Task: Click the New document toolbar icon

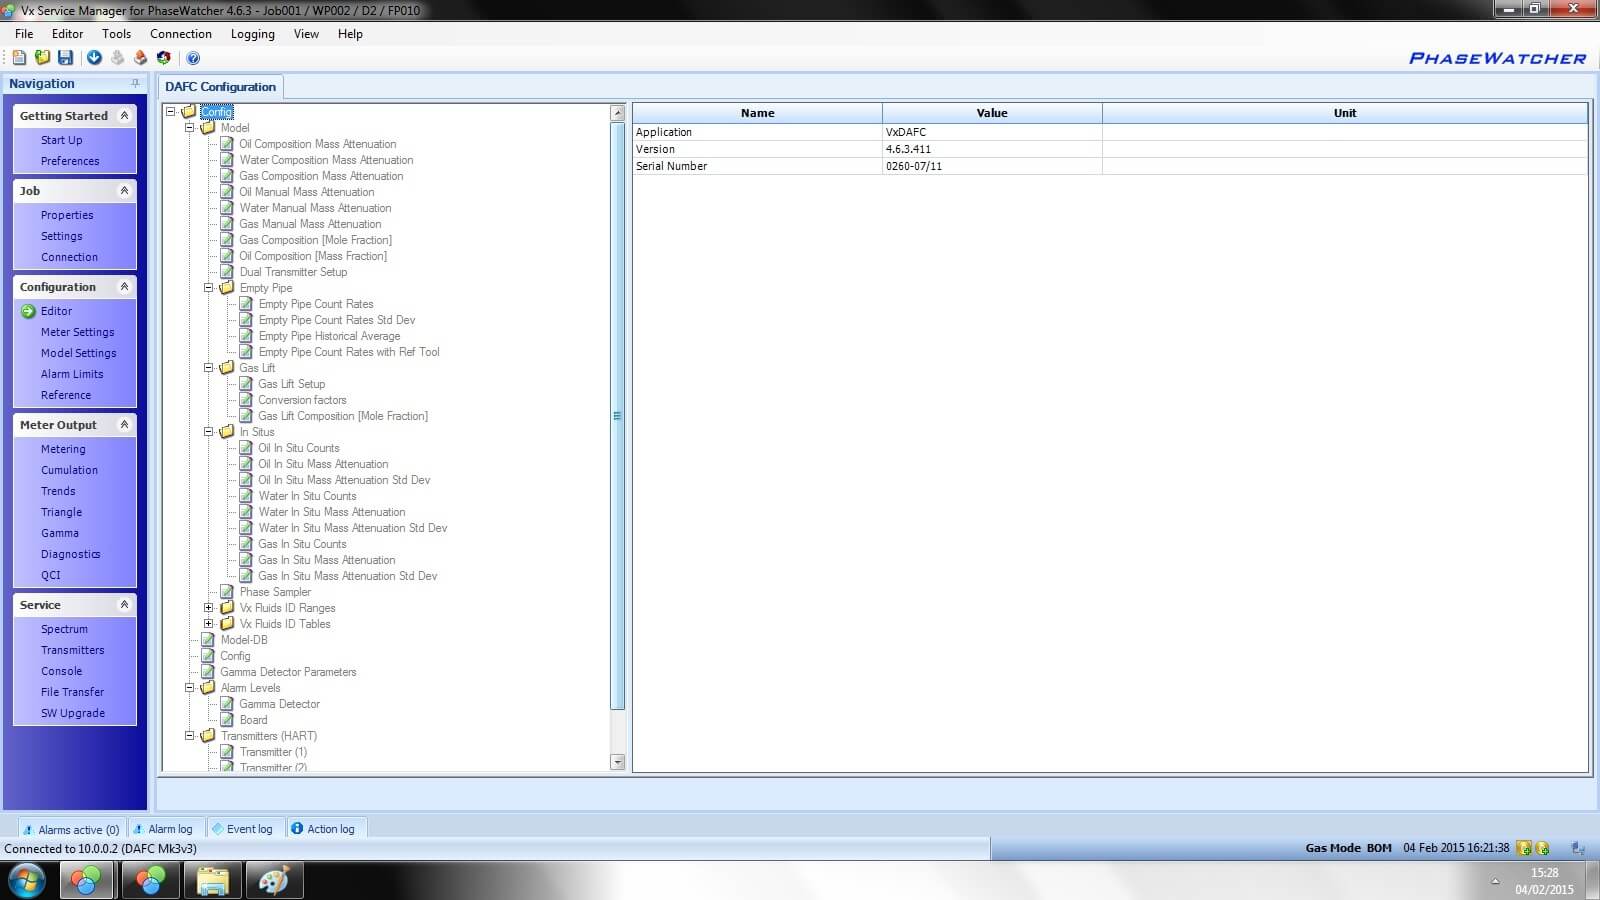Action: click(19, 58)
